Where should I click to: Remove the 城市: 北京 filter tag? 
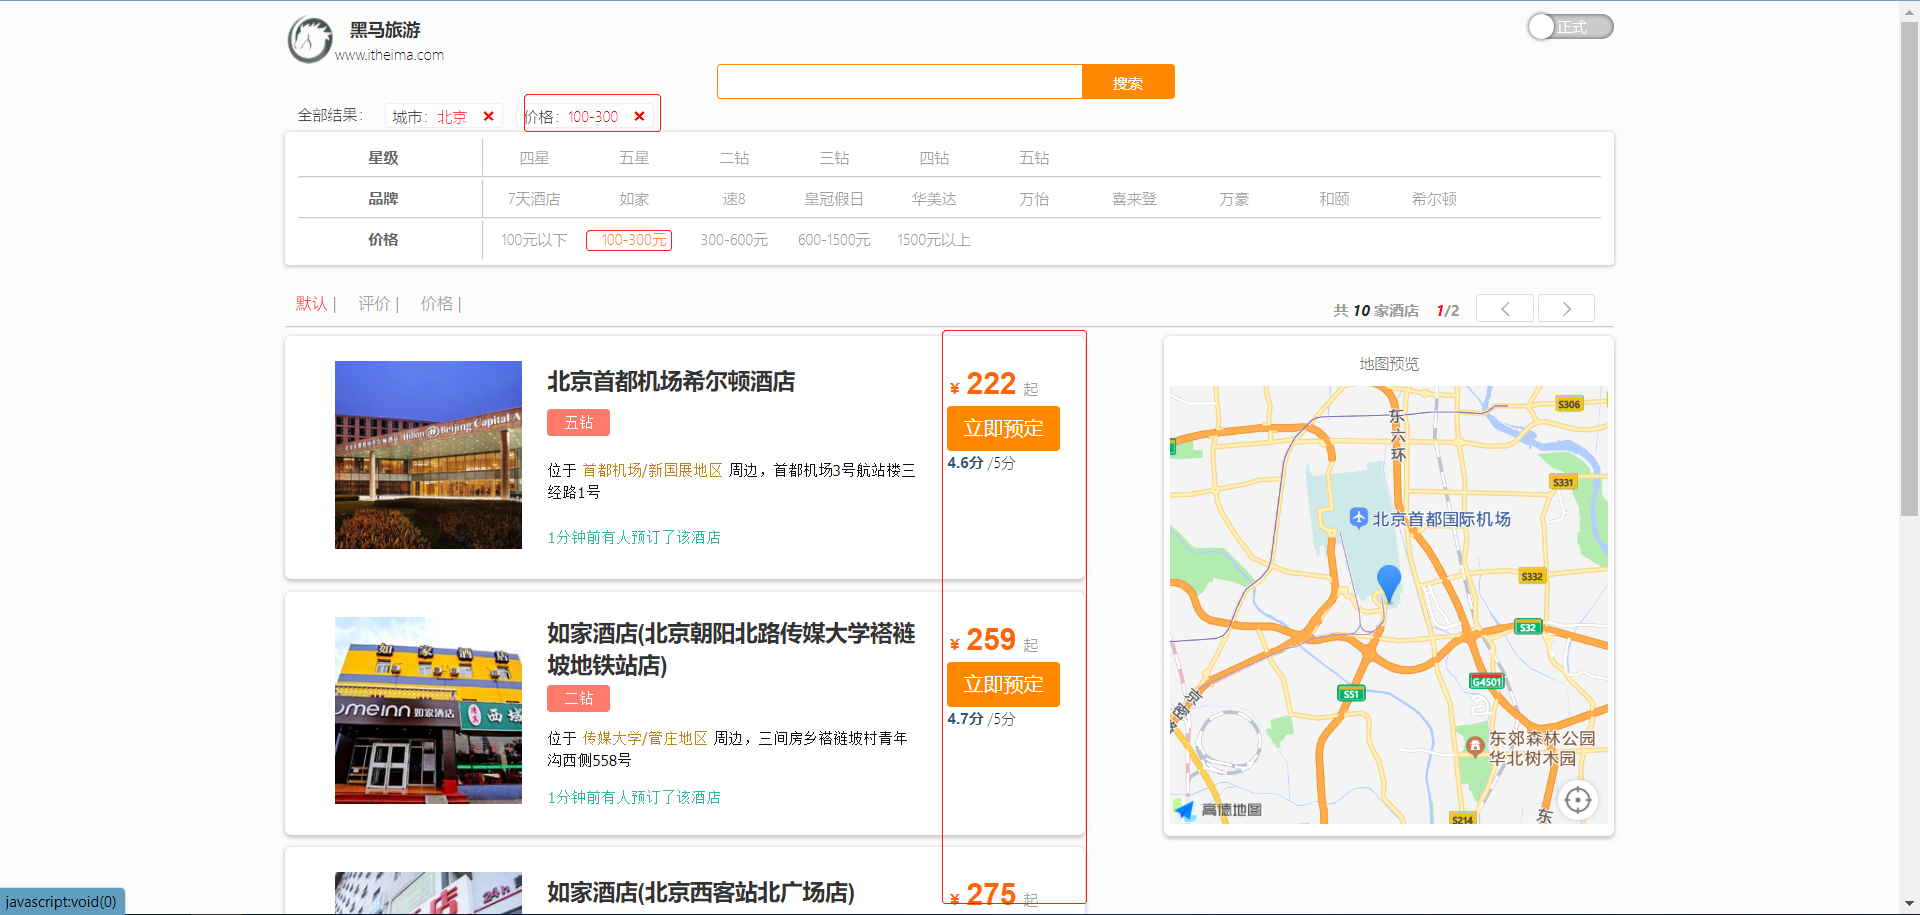tap(489, 116)
